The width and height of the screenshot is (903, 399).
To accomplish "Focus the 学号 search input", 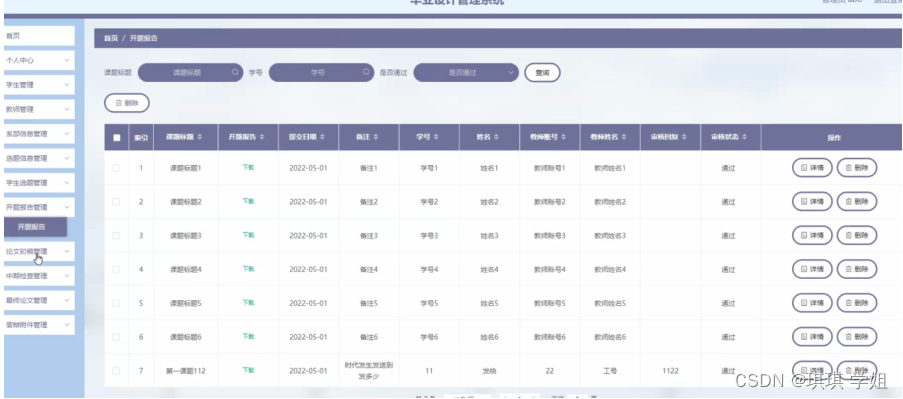I will (321, 73).
